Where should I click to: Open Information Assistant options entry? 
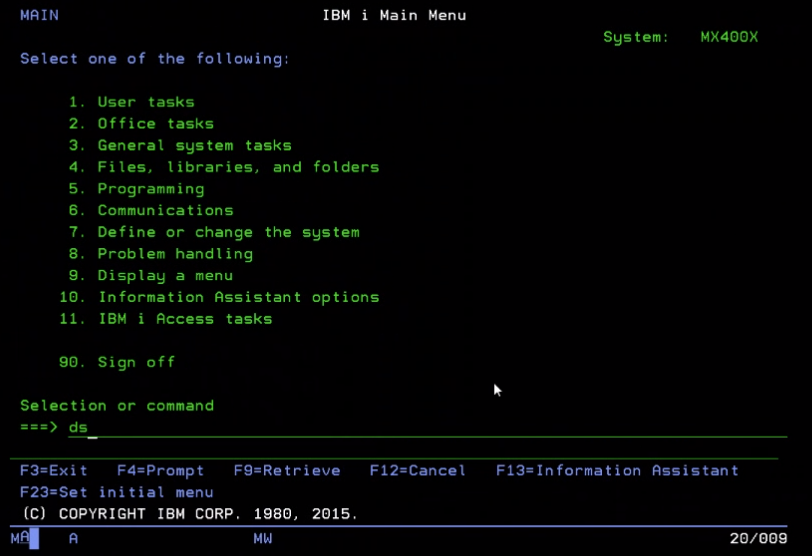pyautogui.click(x=219, y=297)
